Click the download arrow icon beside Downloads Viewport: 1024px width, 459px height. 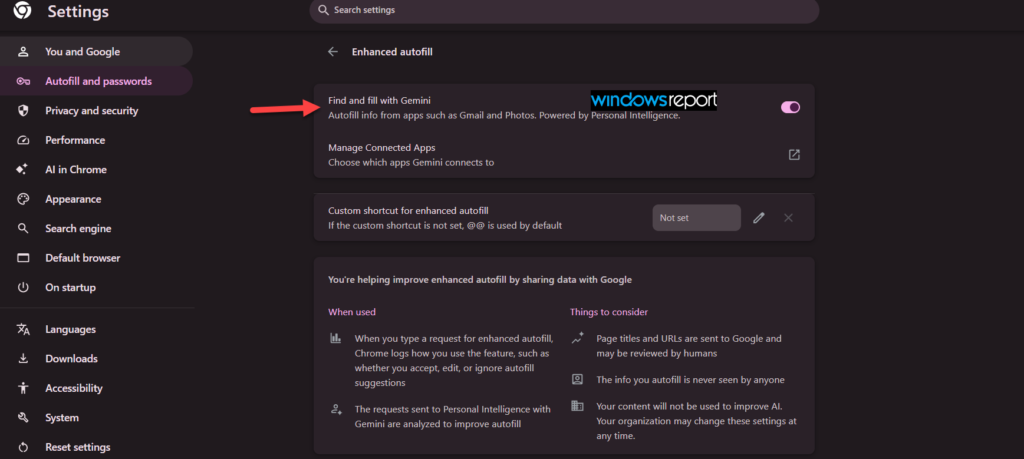point(24,358)
